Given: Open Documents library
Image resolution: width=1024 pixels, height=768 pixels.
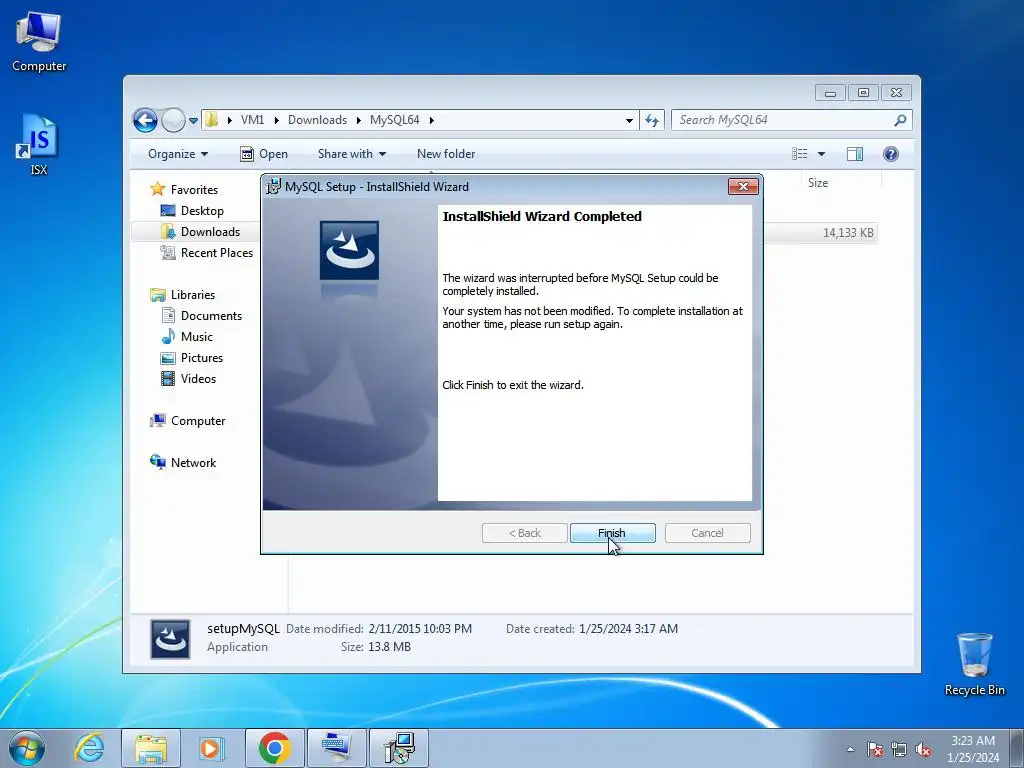Looking at the screenshot, I should (211, 315).
